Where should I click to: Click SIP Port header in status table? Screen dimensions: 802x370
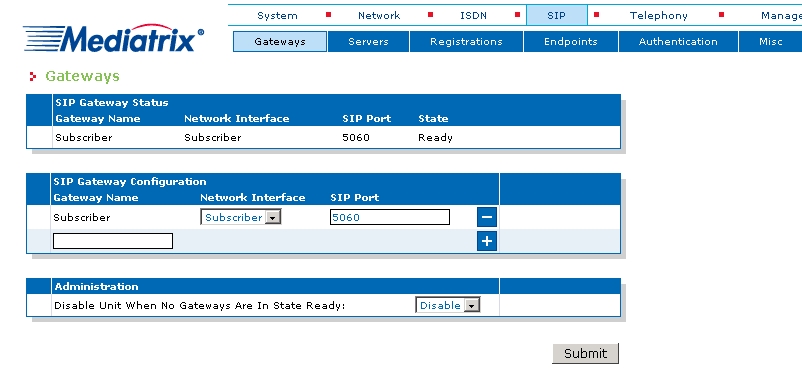(367, 119)
